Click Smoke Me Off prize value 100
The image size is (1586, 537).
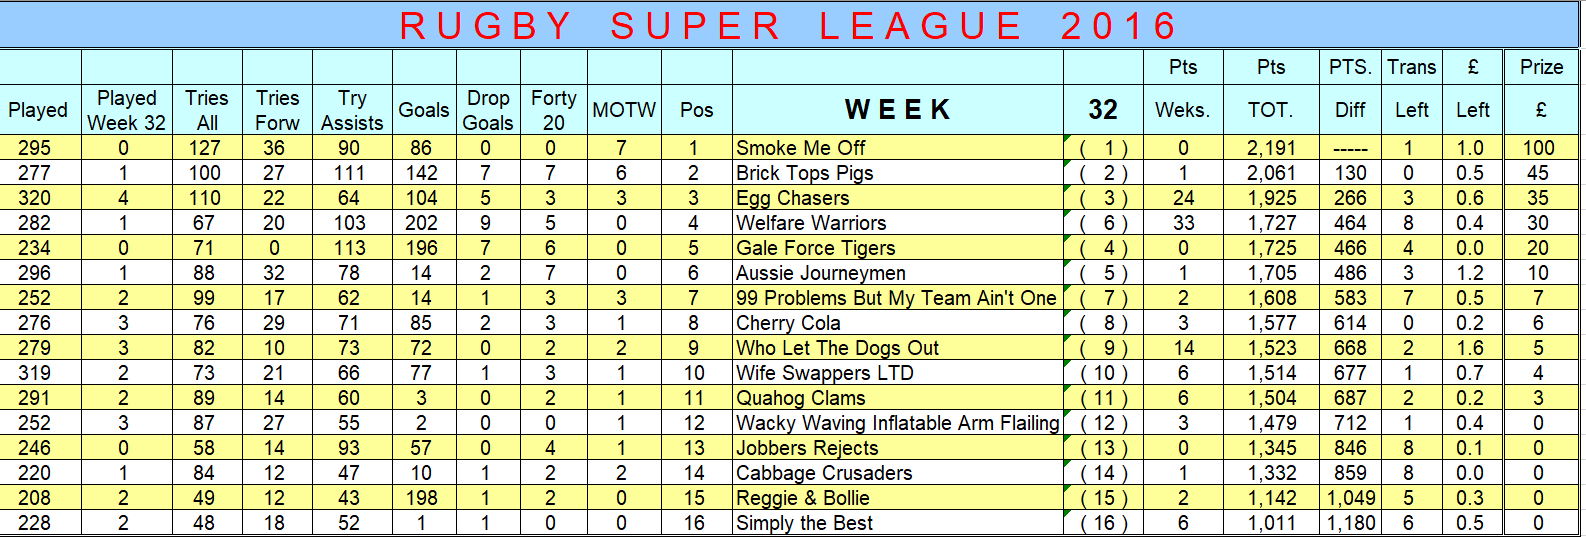[x=1541, y=148]
